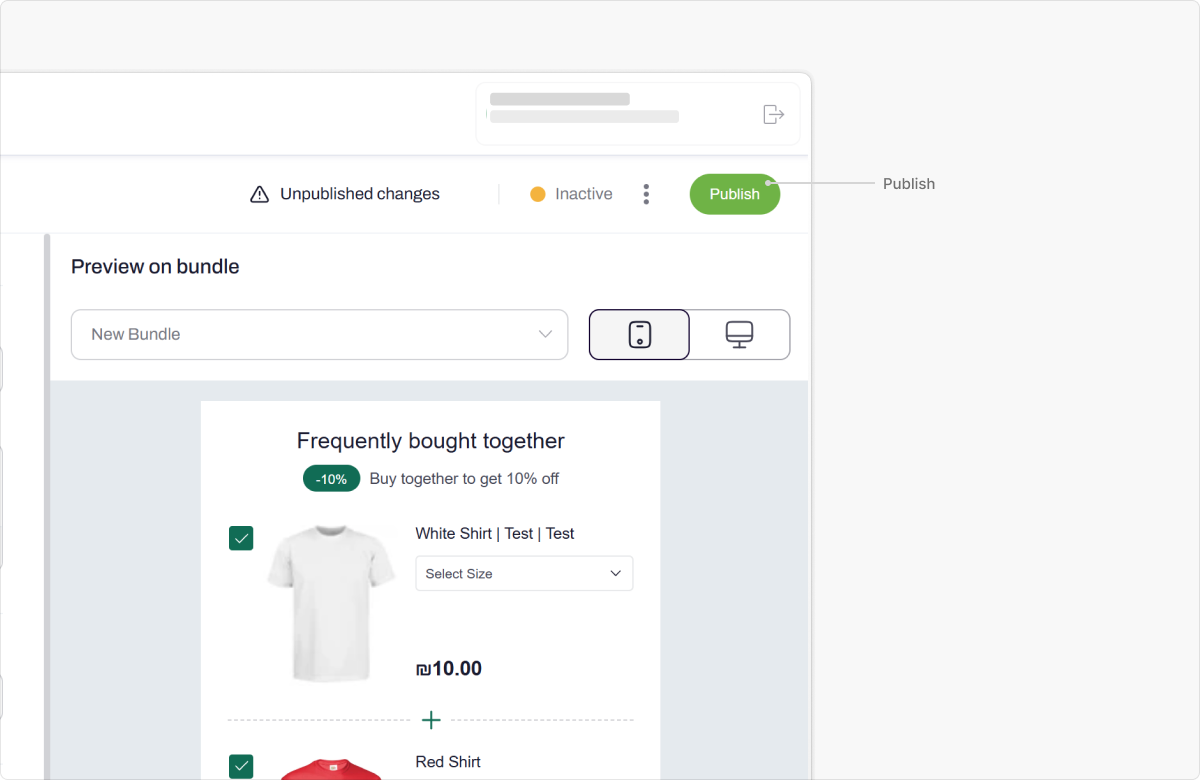Uncheck the White Shirt checkbox
The image size is (1200, 780).
tap(241, 538)
